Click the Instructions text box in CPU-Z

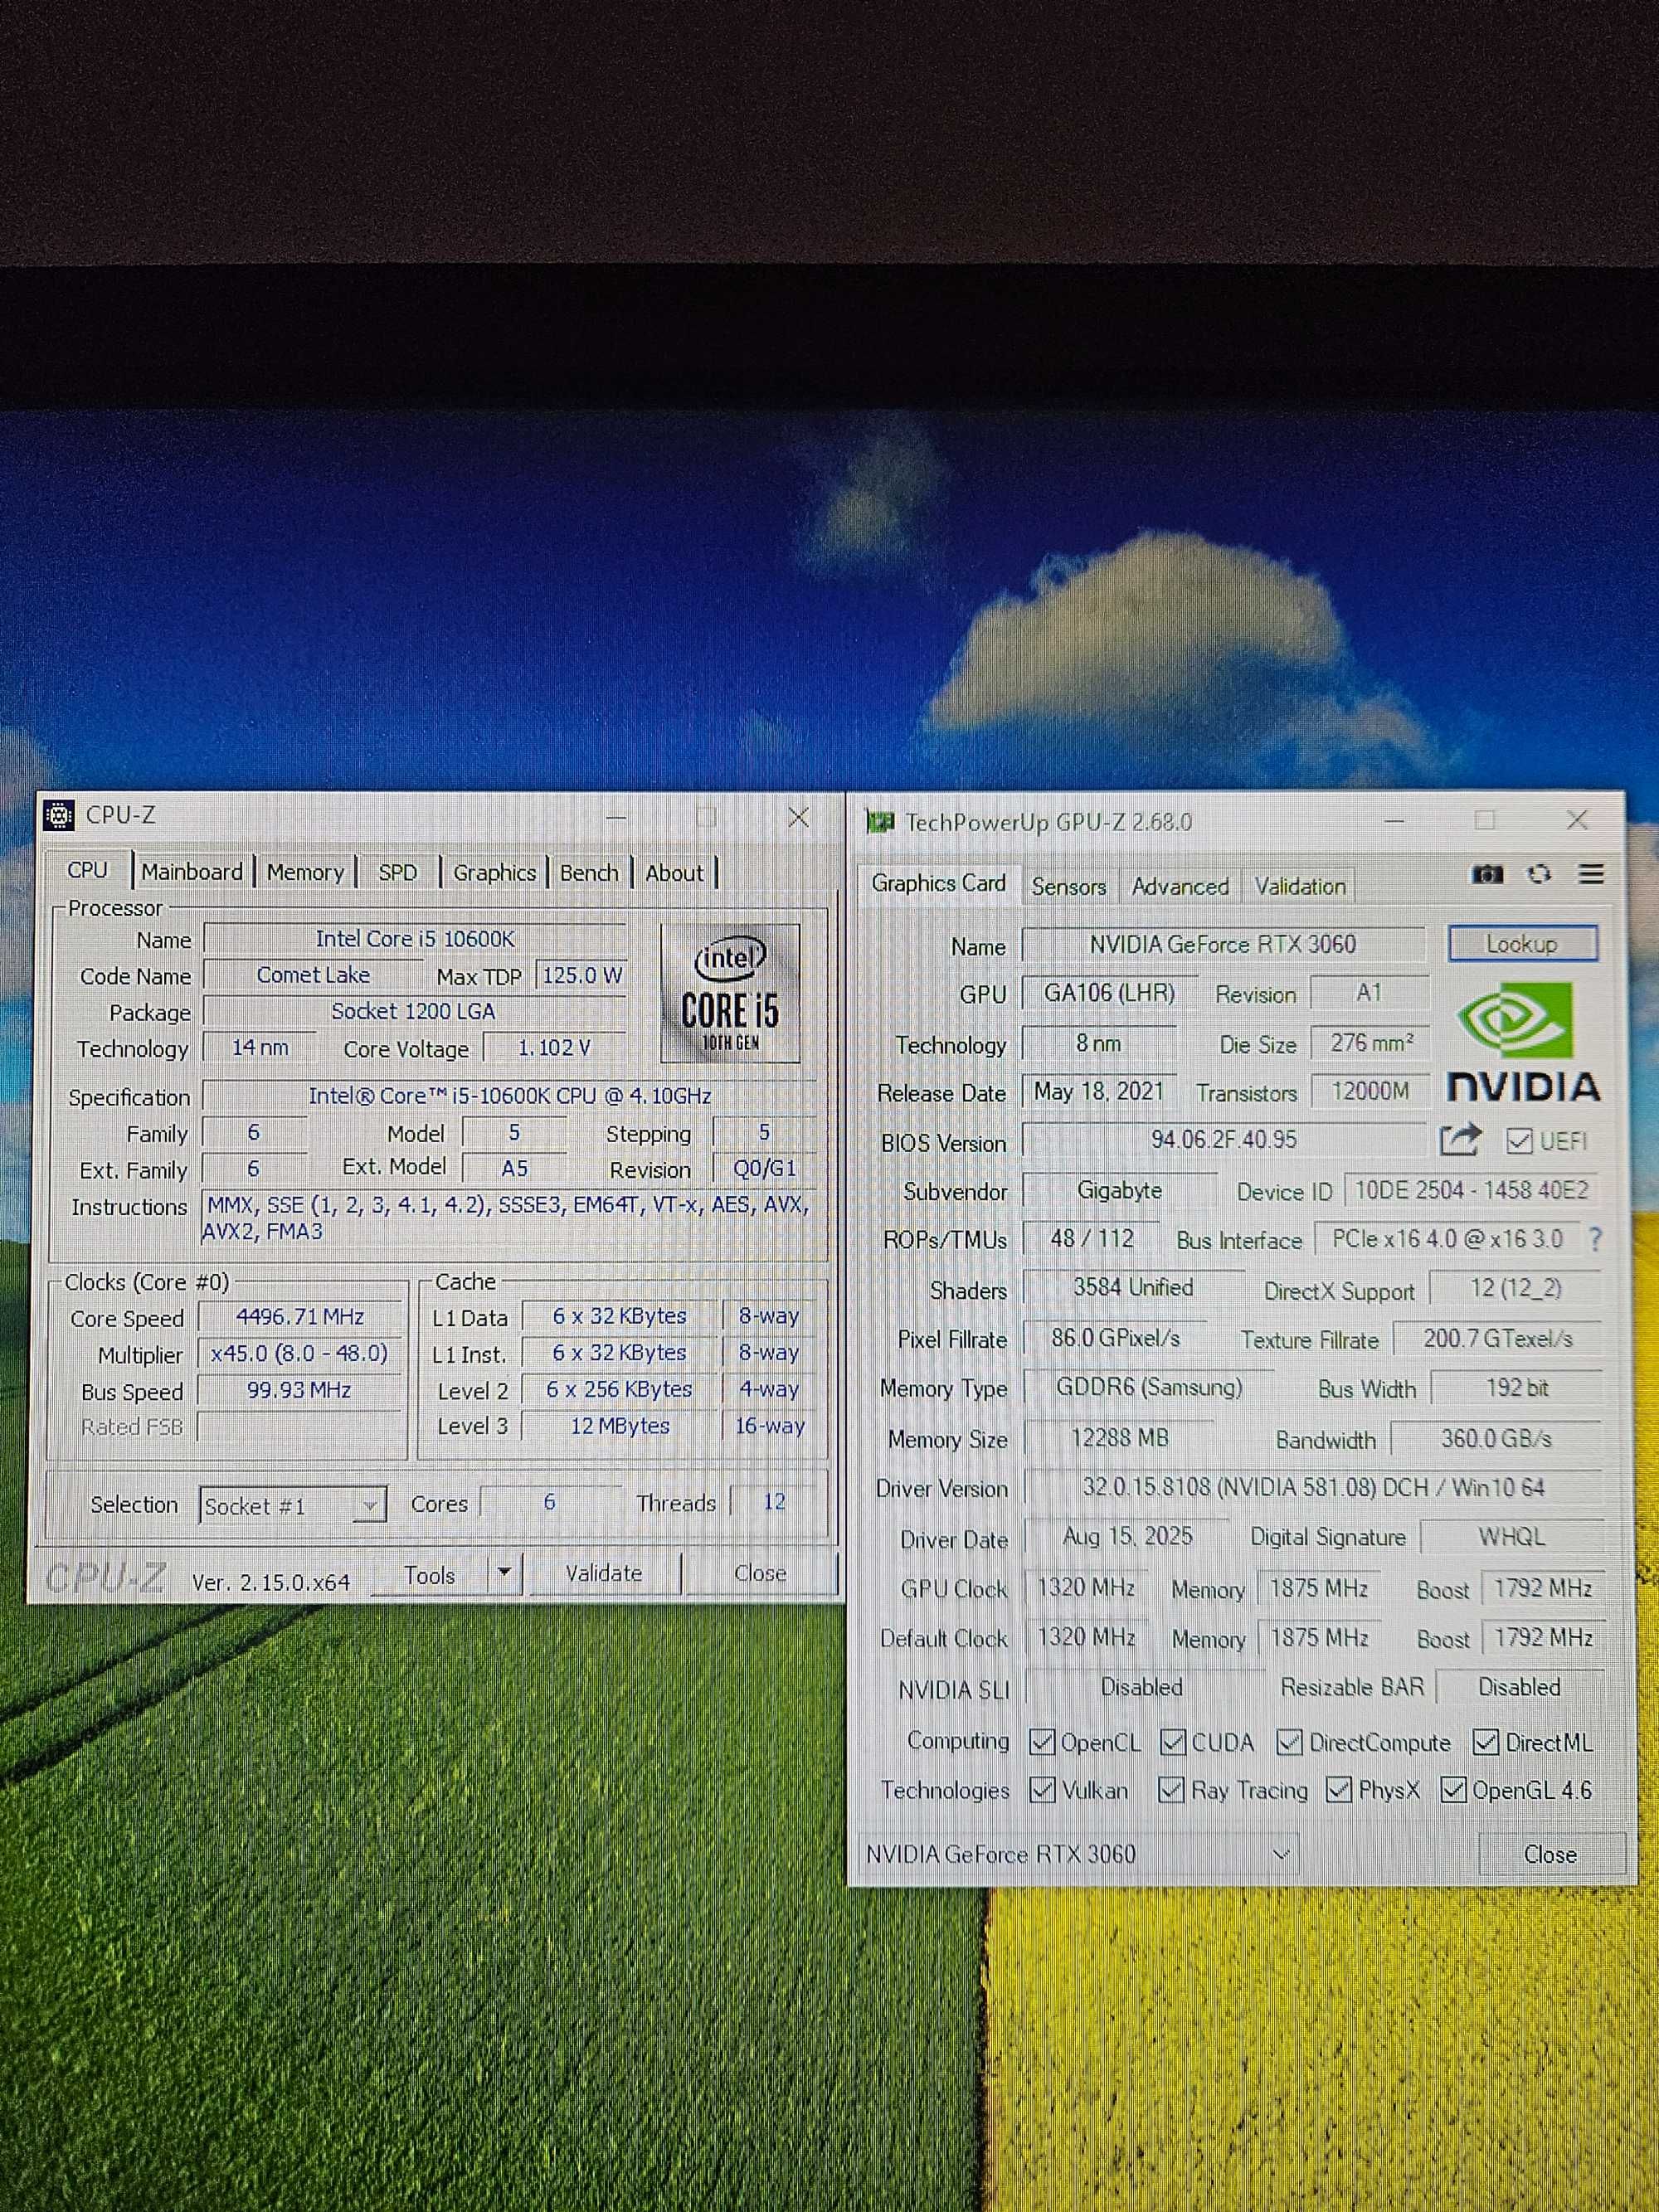(508, 1217)
